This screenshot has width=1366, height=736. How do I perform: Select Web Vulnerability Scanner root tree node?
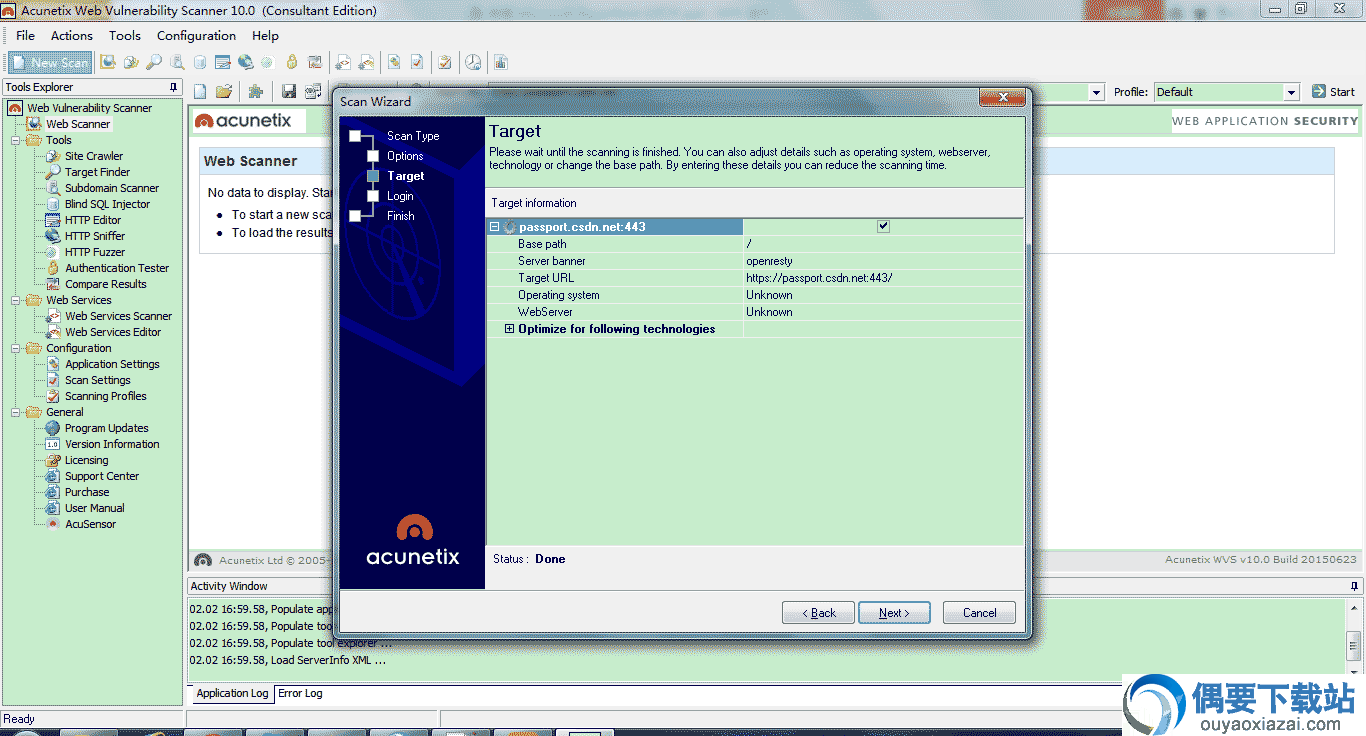(x=89, y=108)
